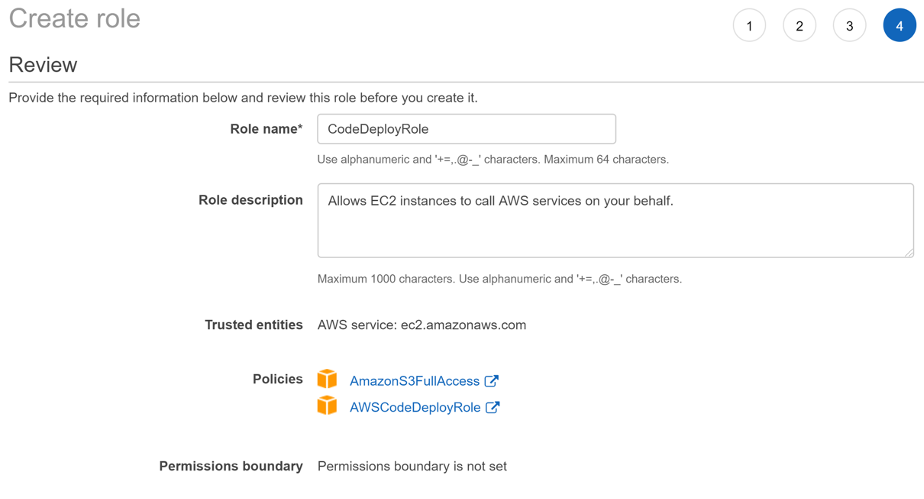Click the Role description label

pos(250,200)
